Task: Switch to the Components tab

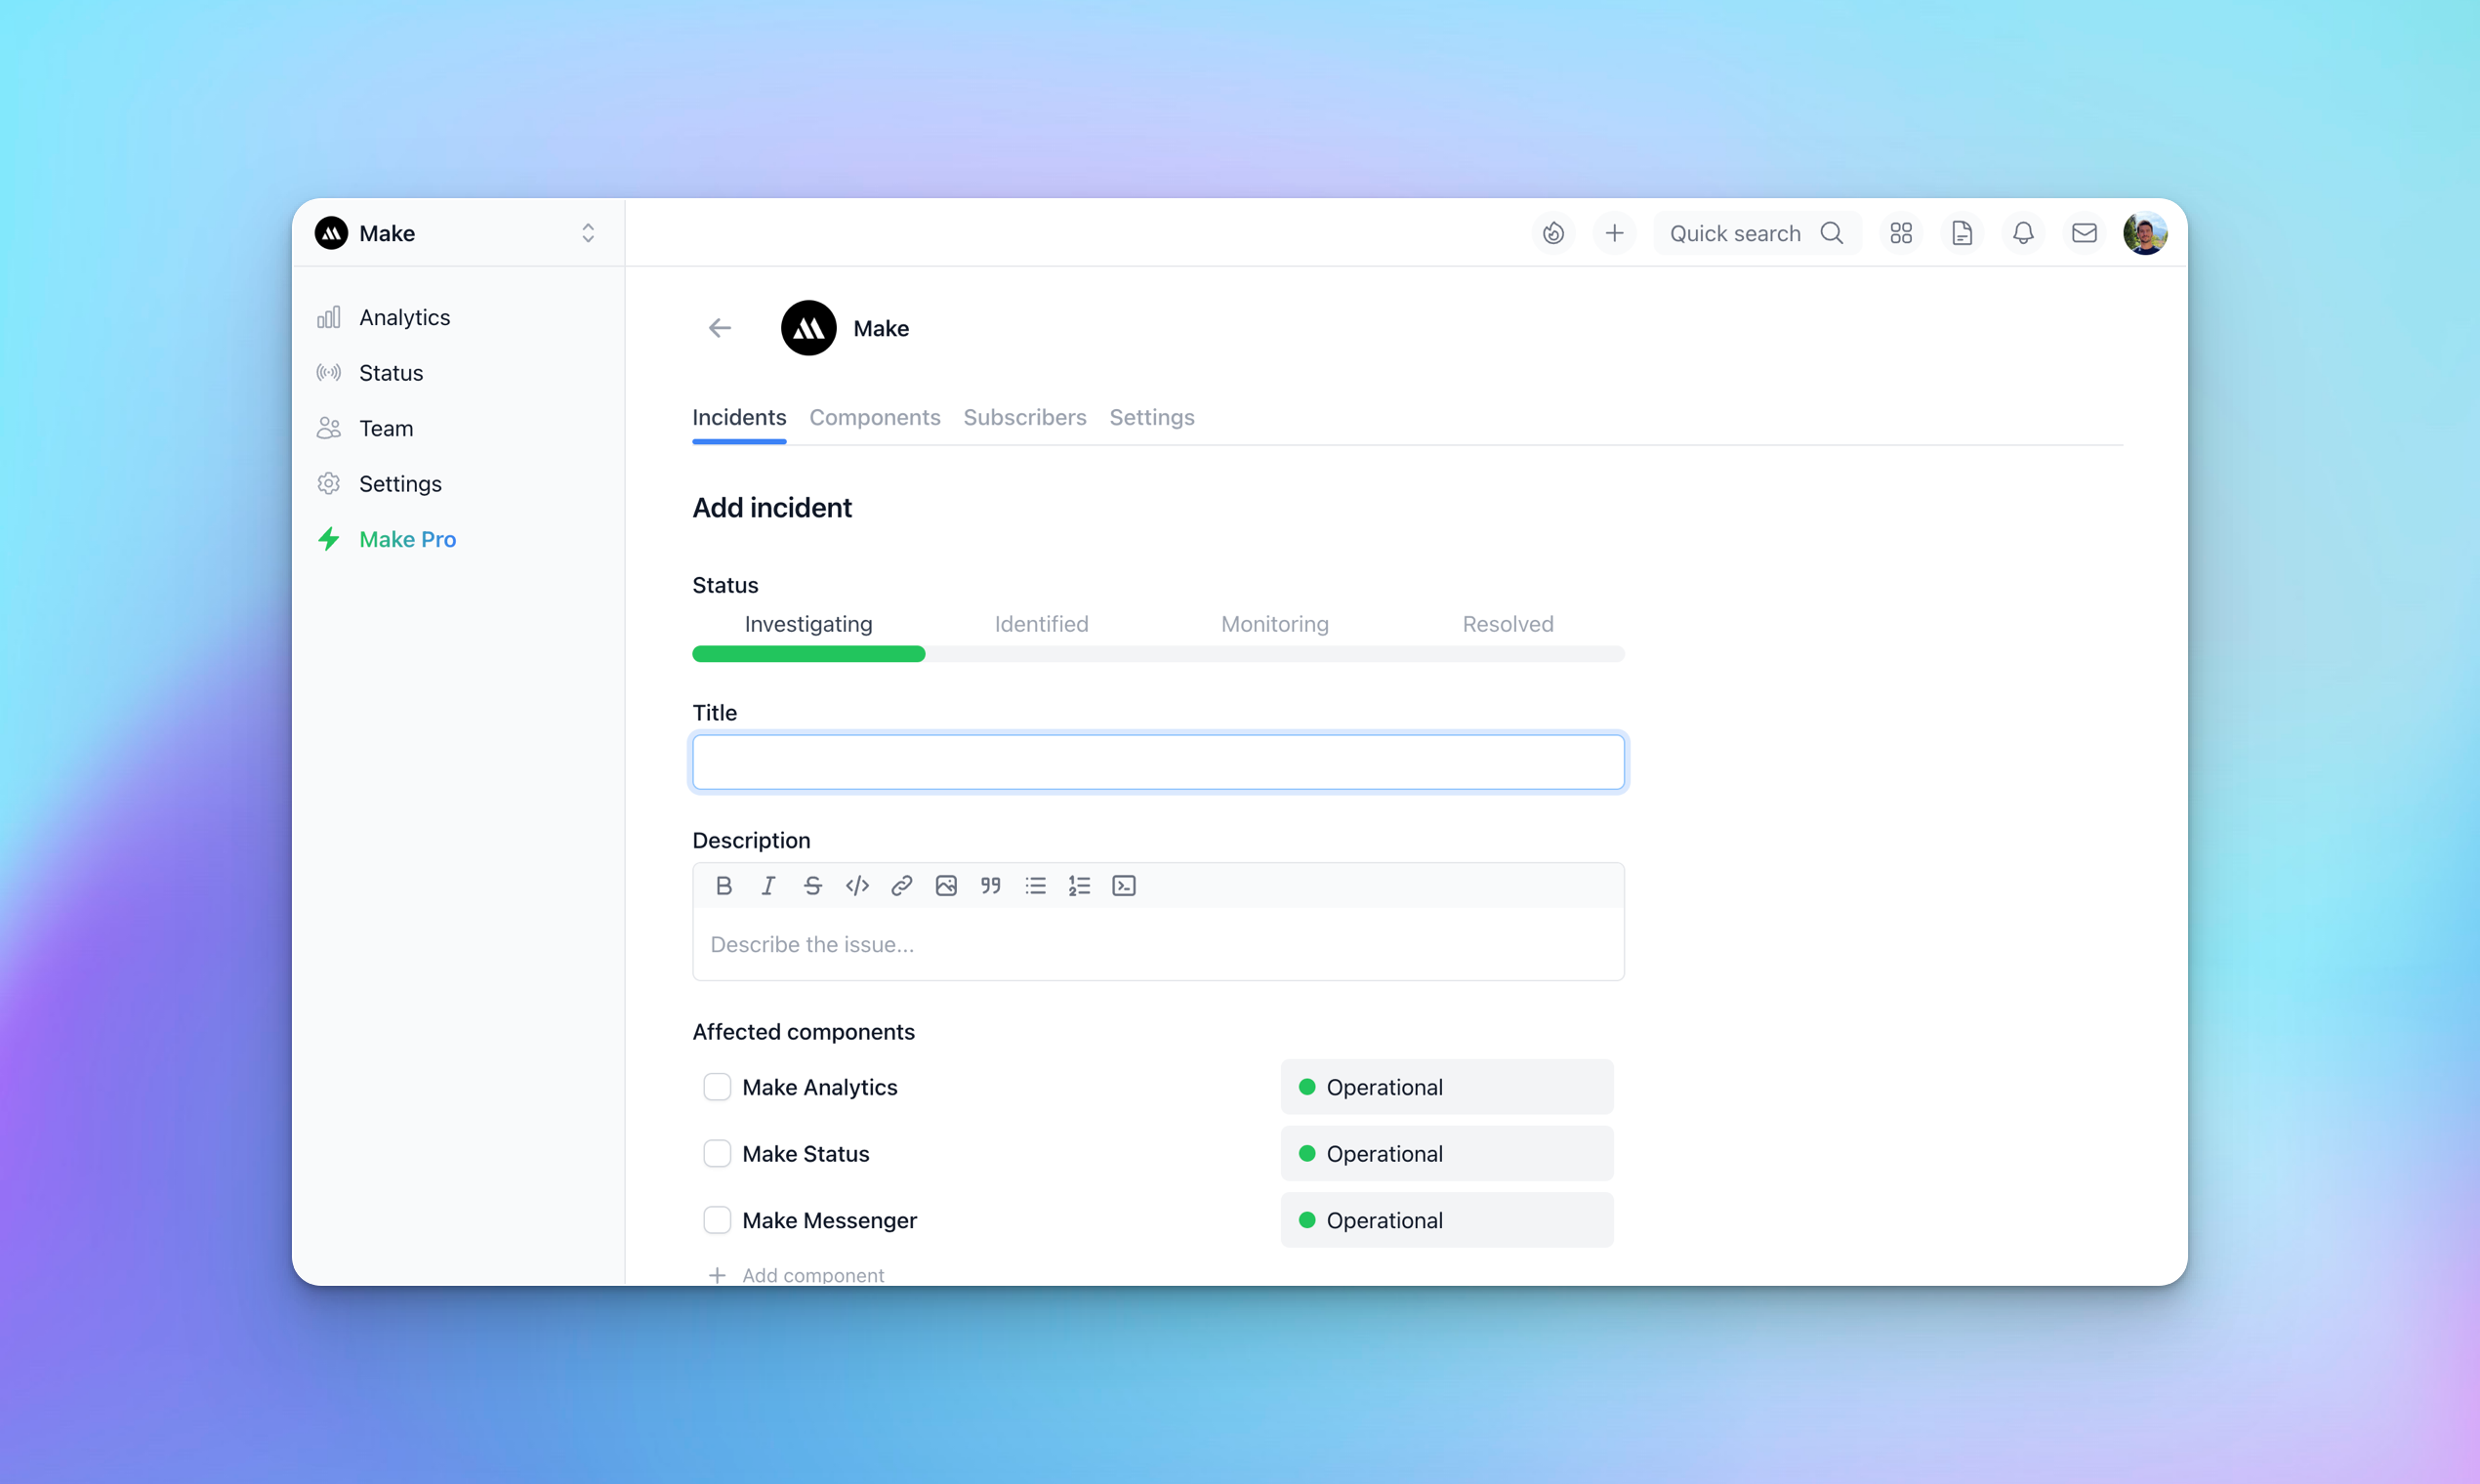Action: pyautogui.click(x=875, y=417)
